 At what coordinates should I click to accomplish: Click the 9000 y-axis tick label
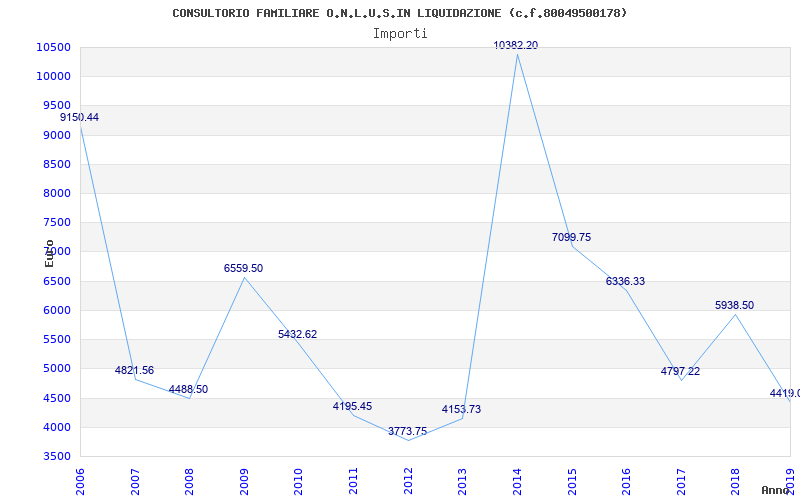pyautogui.click(x=56, y=135)
